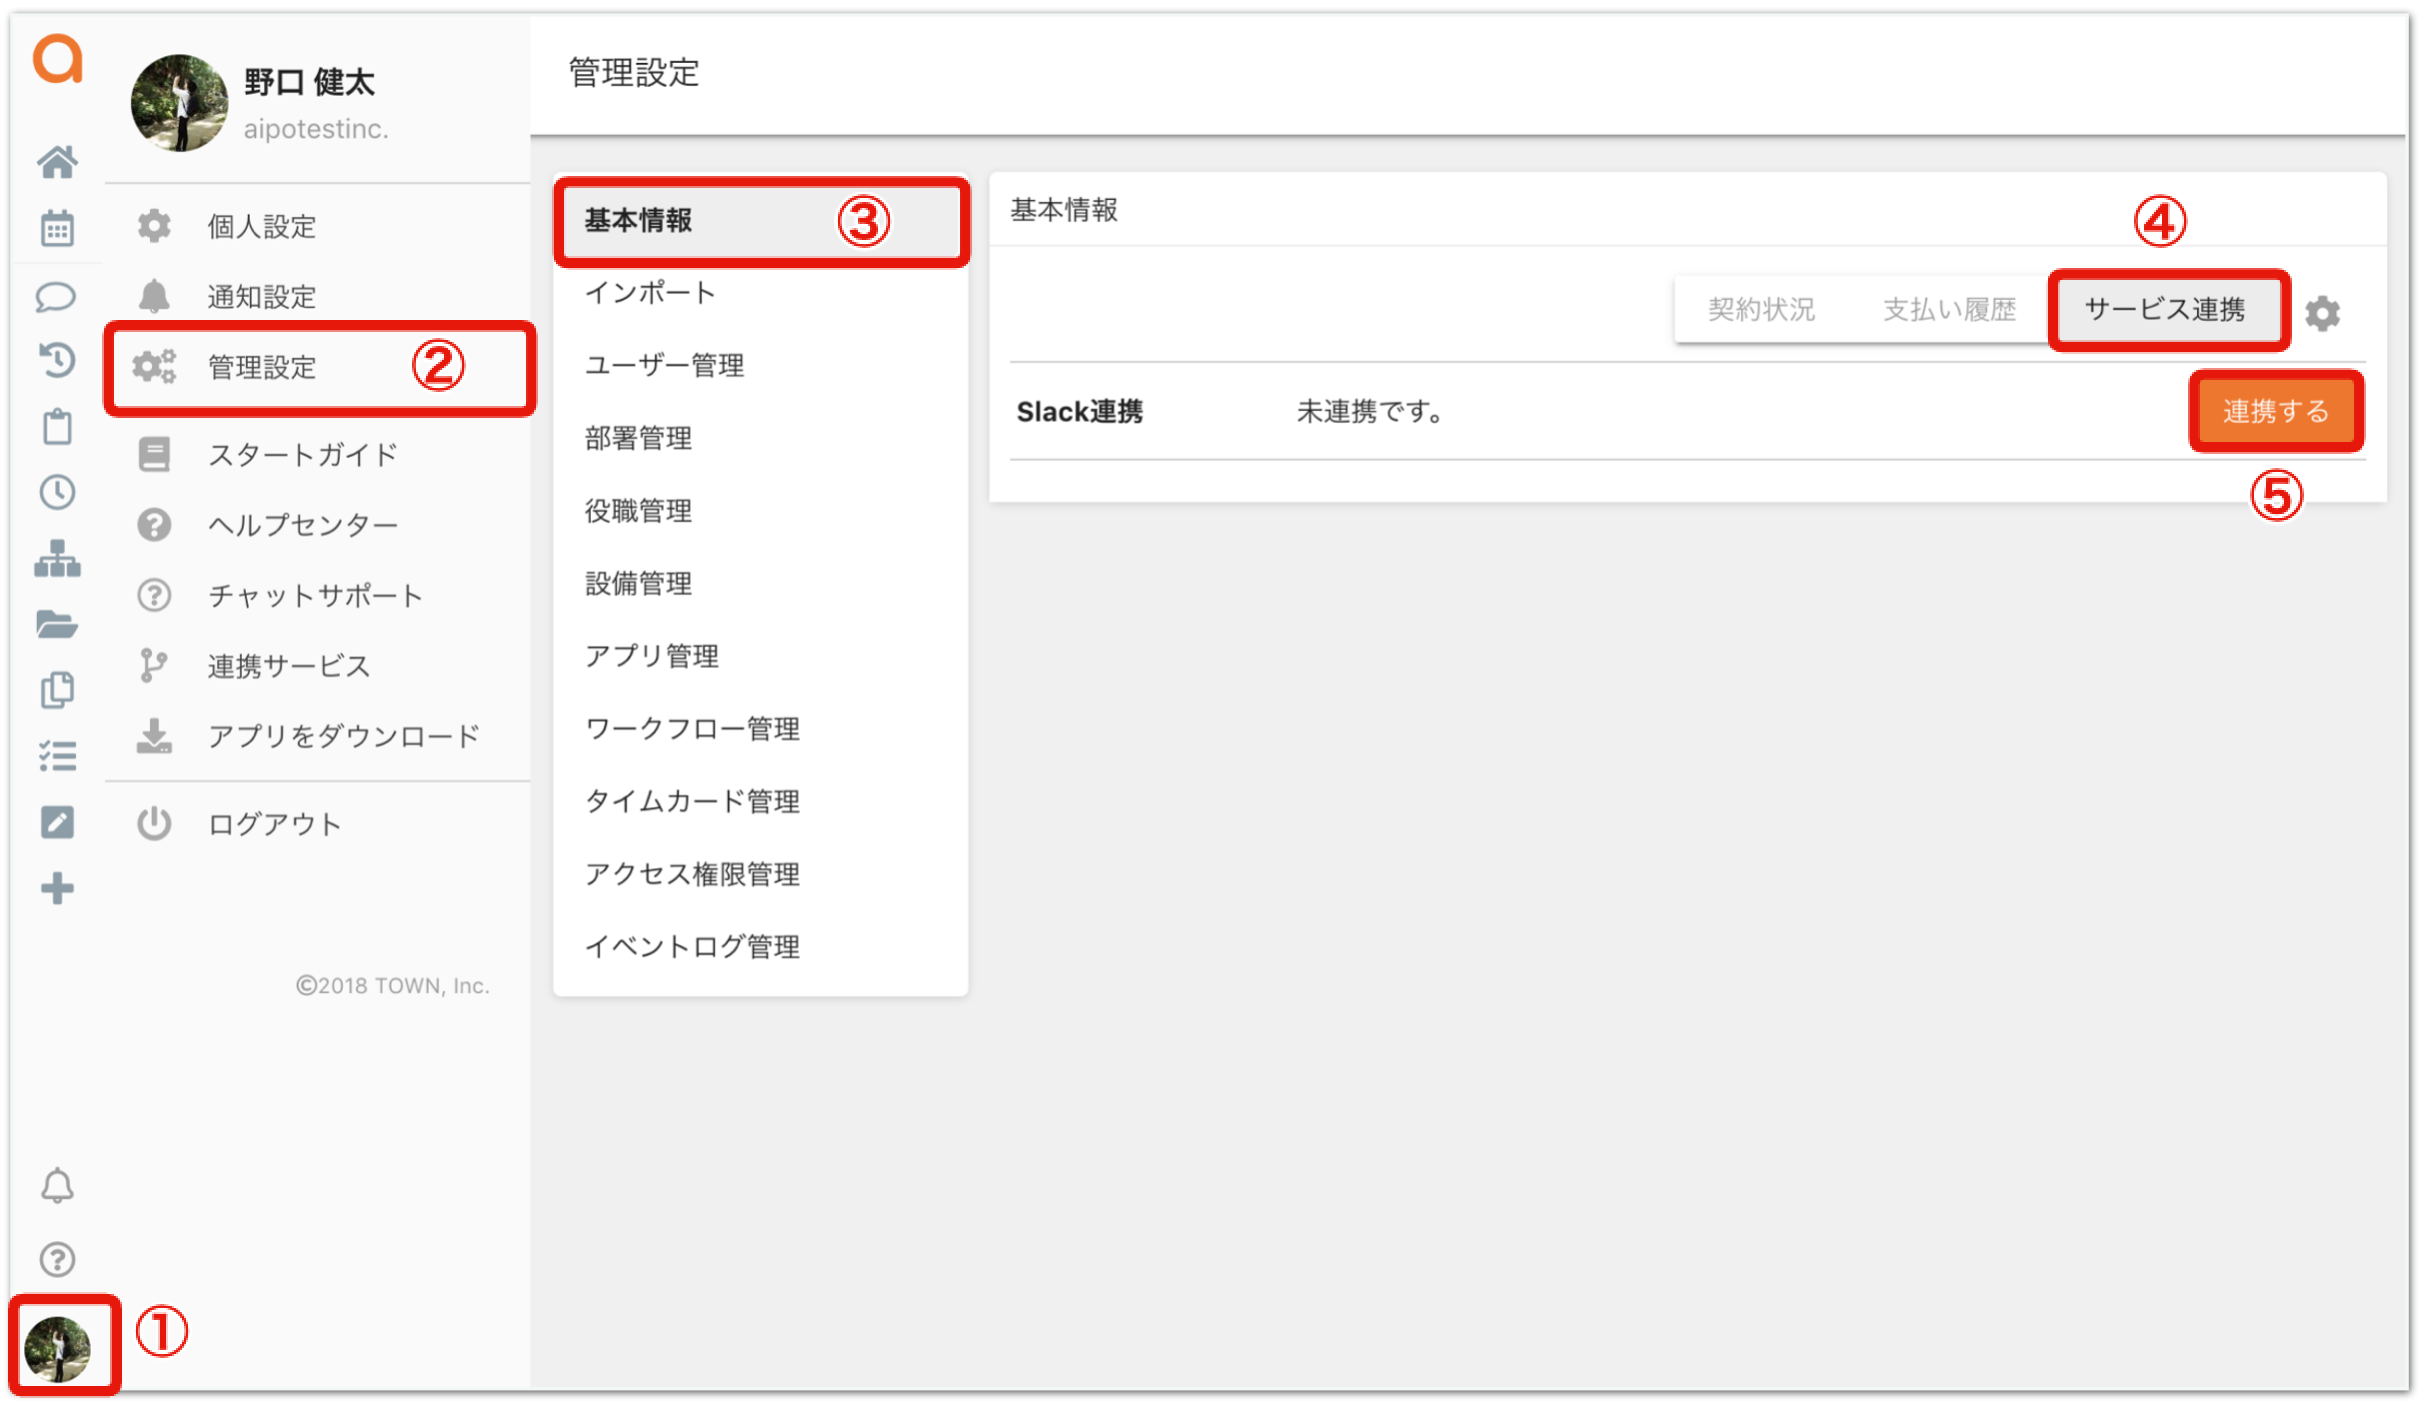The width and height of the screenshot is (2424, 1404).
Task: Select 基本情報 in the settings list
Action: point(760,221)
